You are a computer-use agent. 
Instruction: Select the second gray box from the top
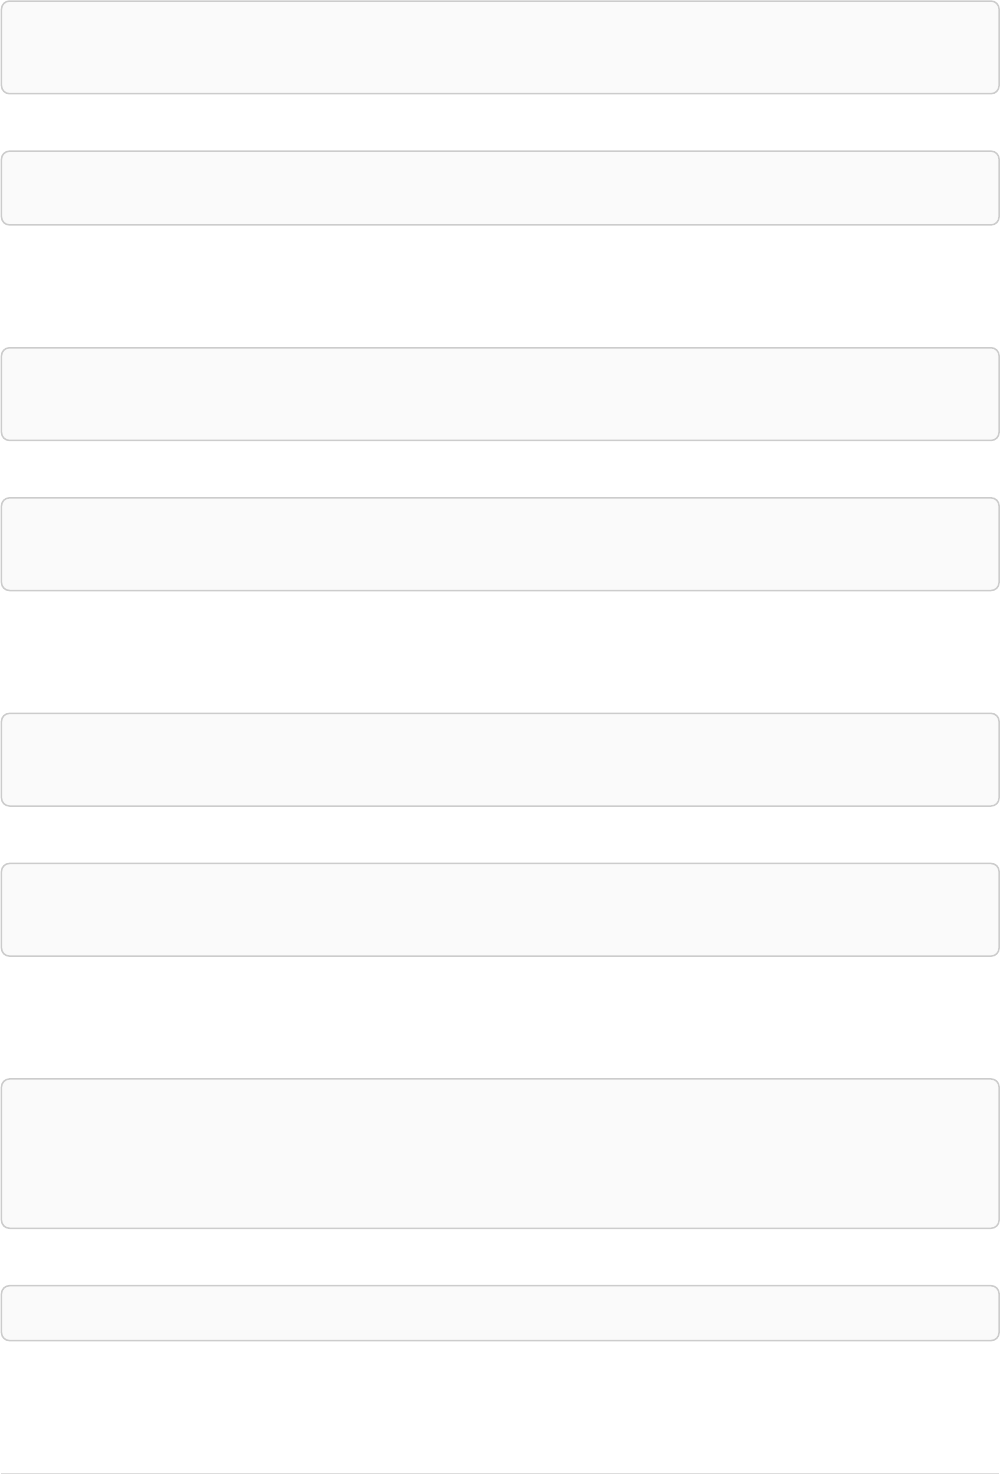pyautogui.click(x=500, y=188)
